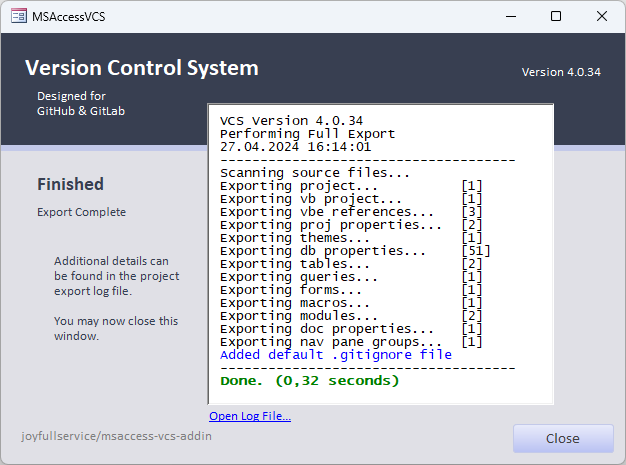Open the log file link

tap(250, 416)
